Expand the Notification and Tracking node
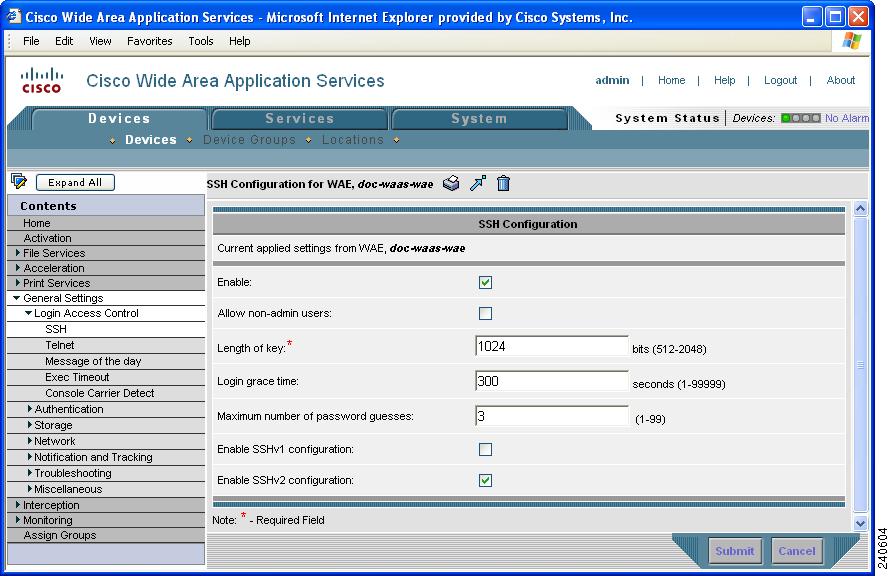 (x=30, y=456)
